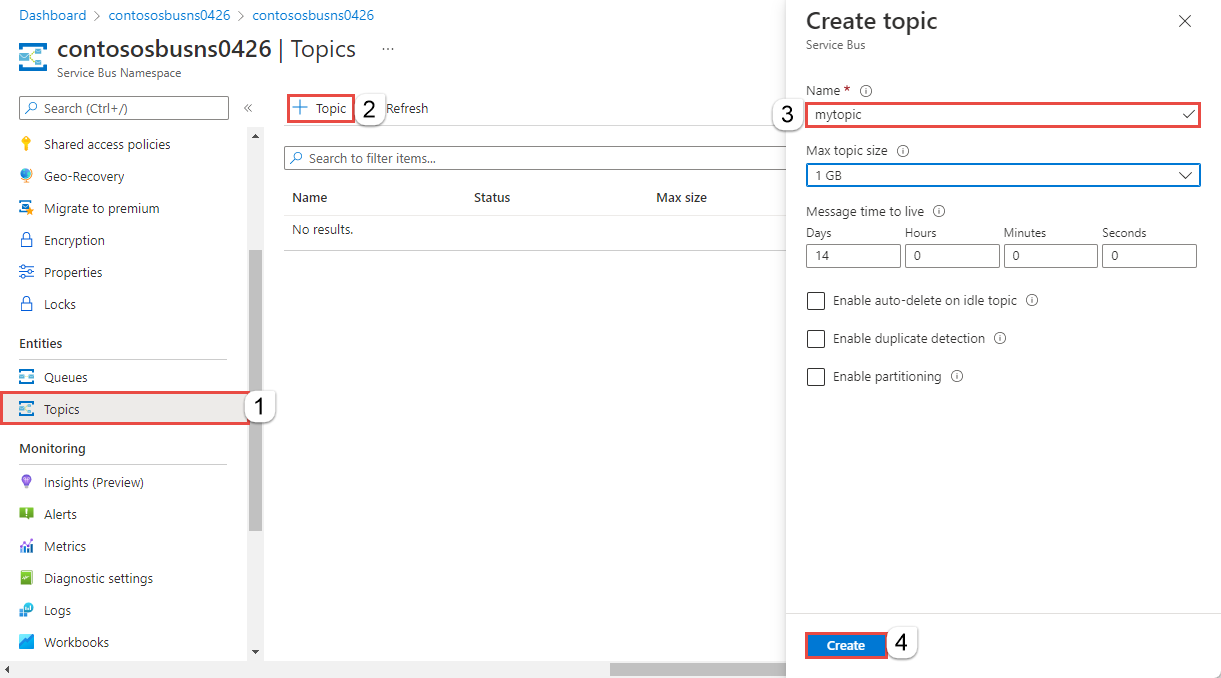Click the Name field info icon
The width and height of the screenshot is (1221, 678).
coord(866,90)
